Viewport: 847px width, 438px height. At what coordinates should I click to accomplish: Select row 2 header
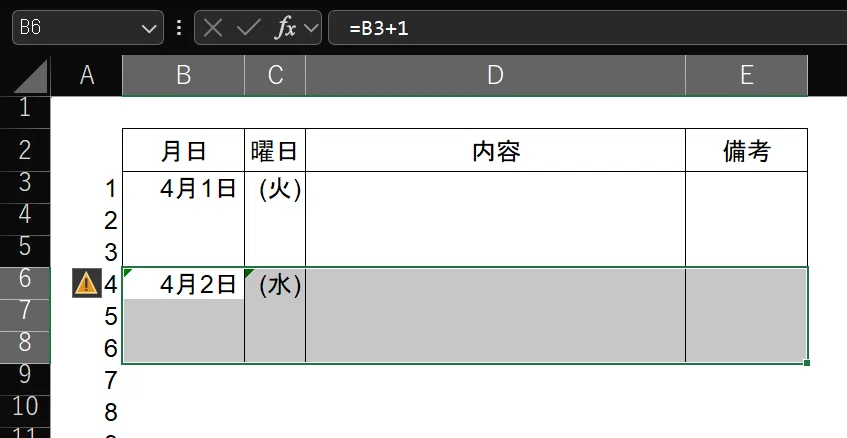(x=25, y=150)
